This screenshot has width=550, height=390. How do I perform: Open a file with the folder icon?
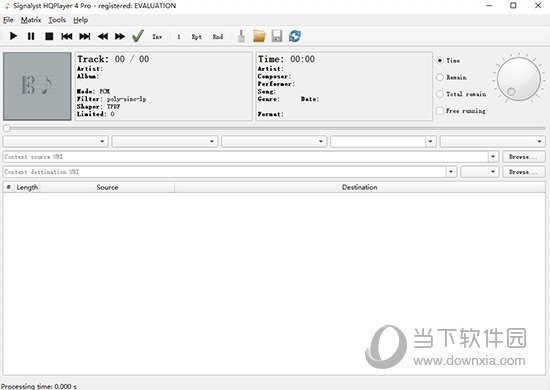(x=259, y=36)
